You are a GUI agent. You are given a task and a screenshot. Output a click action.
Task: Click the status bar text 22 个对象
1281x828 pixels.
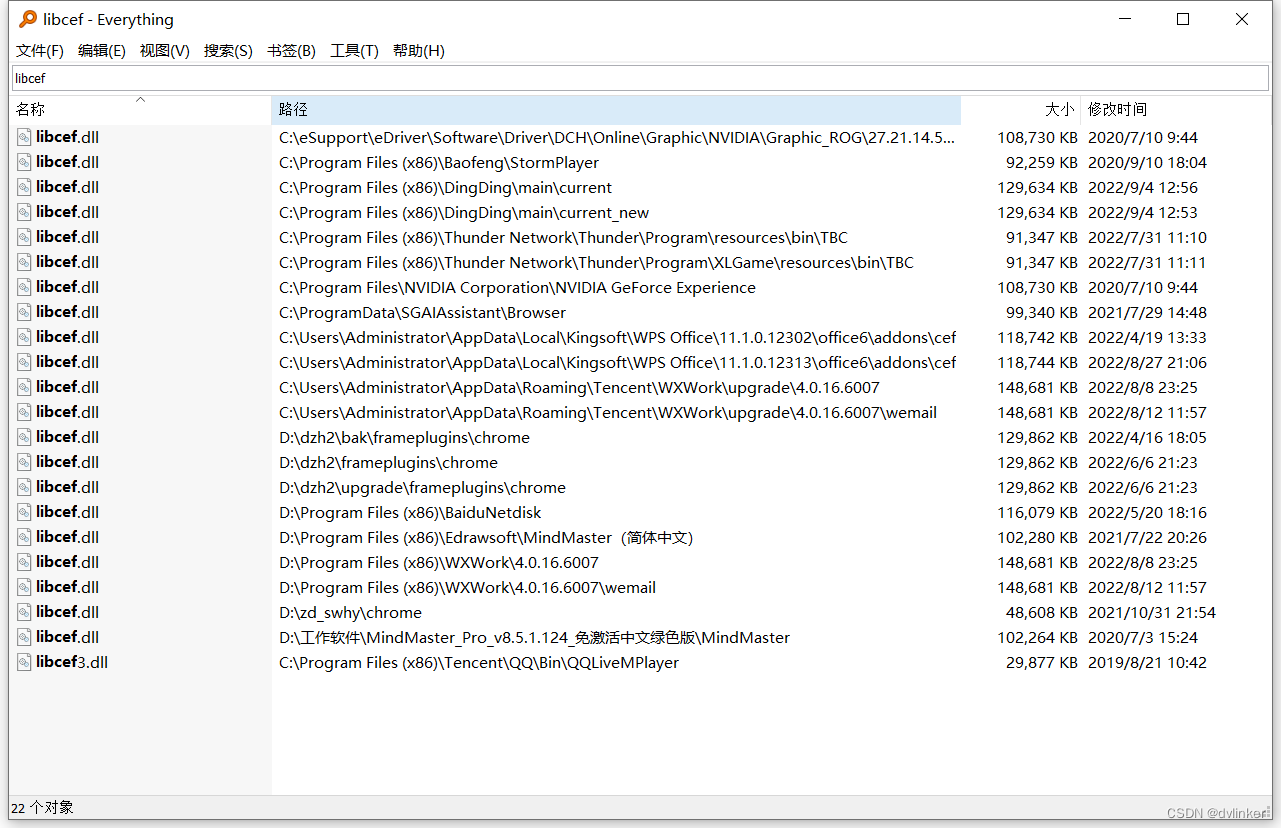(x=43, y=807)
